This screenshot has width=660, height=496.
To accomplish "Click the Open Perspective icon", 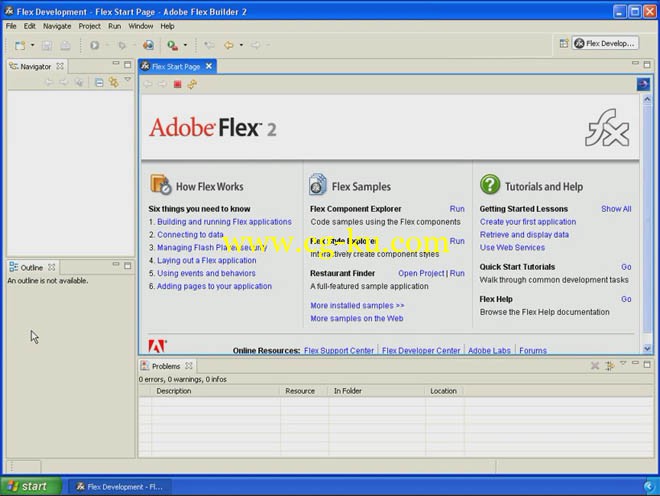I will pos(564,43).
